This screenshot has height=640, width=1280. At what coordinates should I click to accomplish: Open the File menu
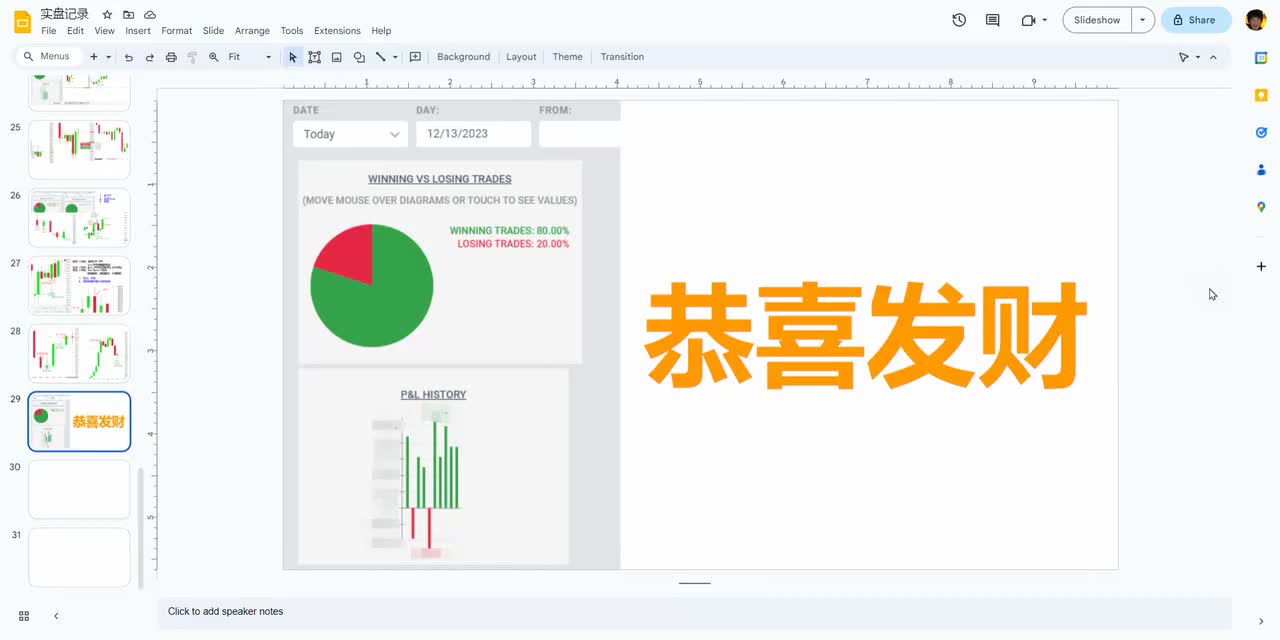pos(48,31)
